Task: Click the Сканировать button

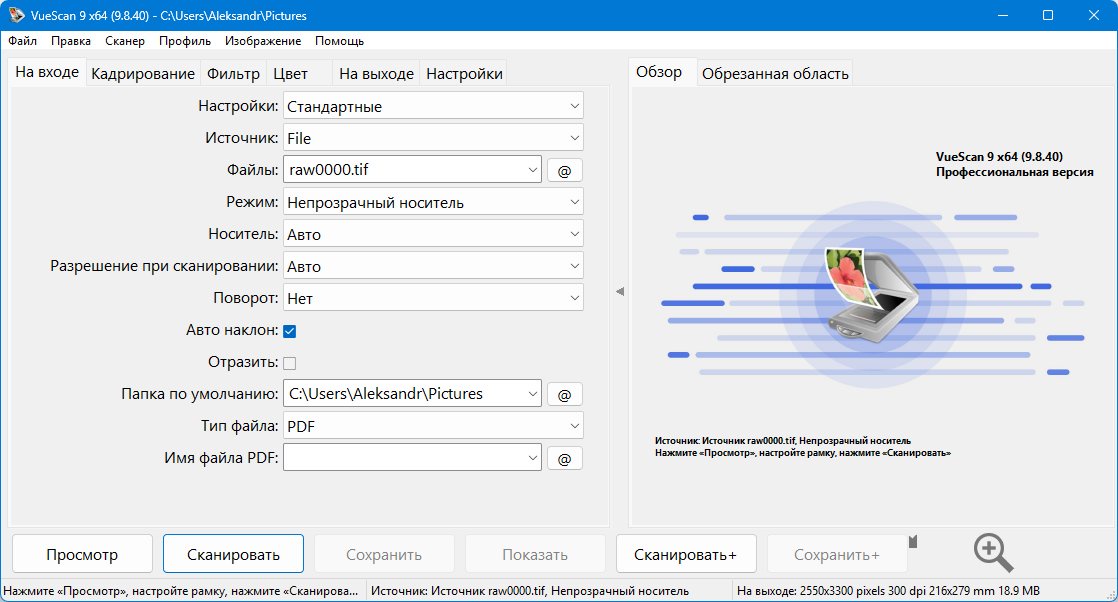Action: 233,554
